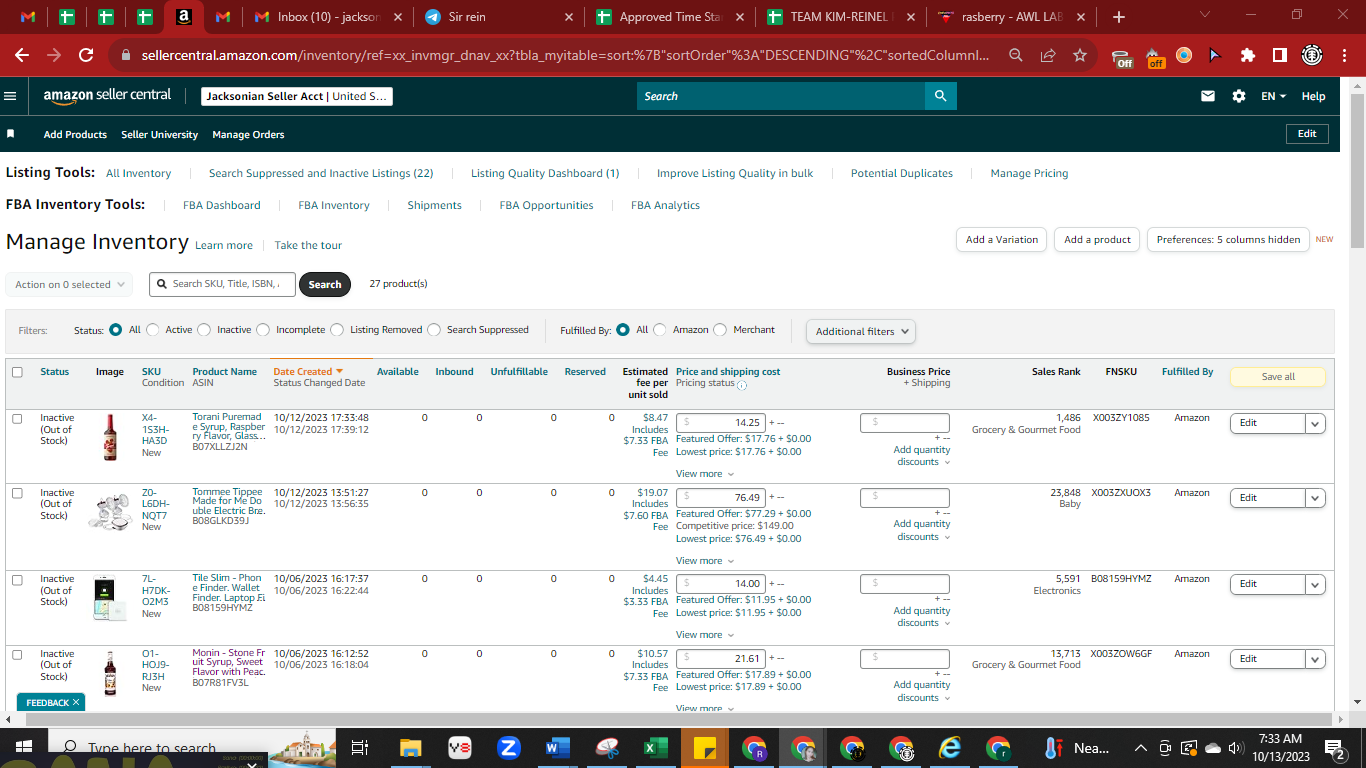Focus the 'Search SKU, Title, ISBN' field
This screenshot has height=768, width=1366.
(222, 285)
